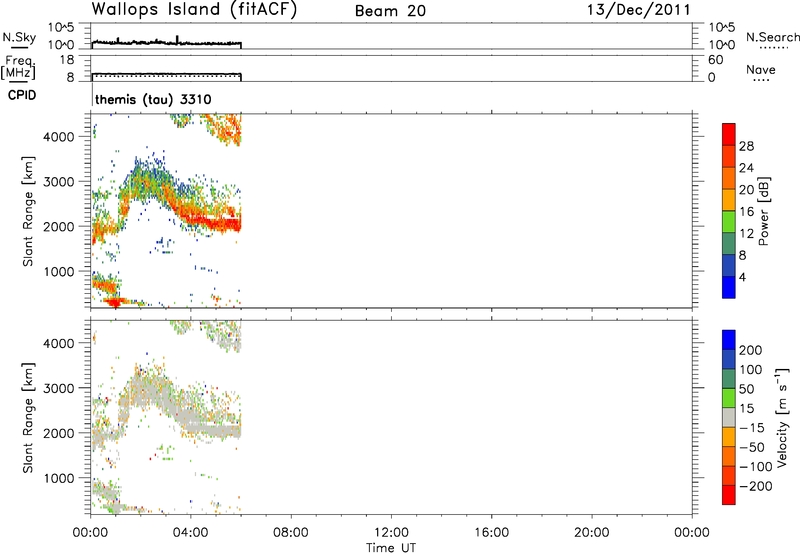Click the gray band of velocity color bar
This screenshot has height=554, width=800.
pos(729,417)
